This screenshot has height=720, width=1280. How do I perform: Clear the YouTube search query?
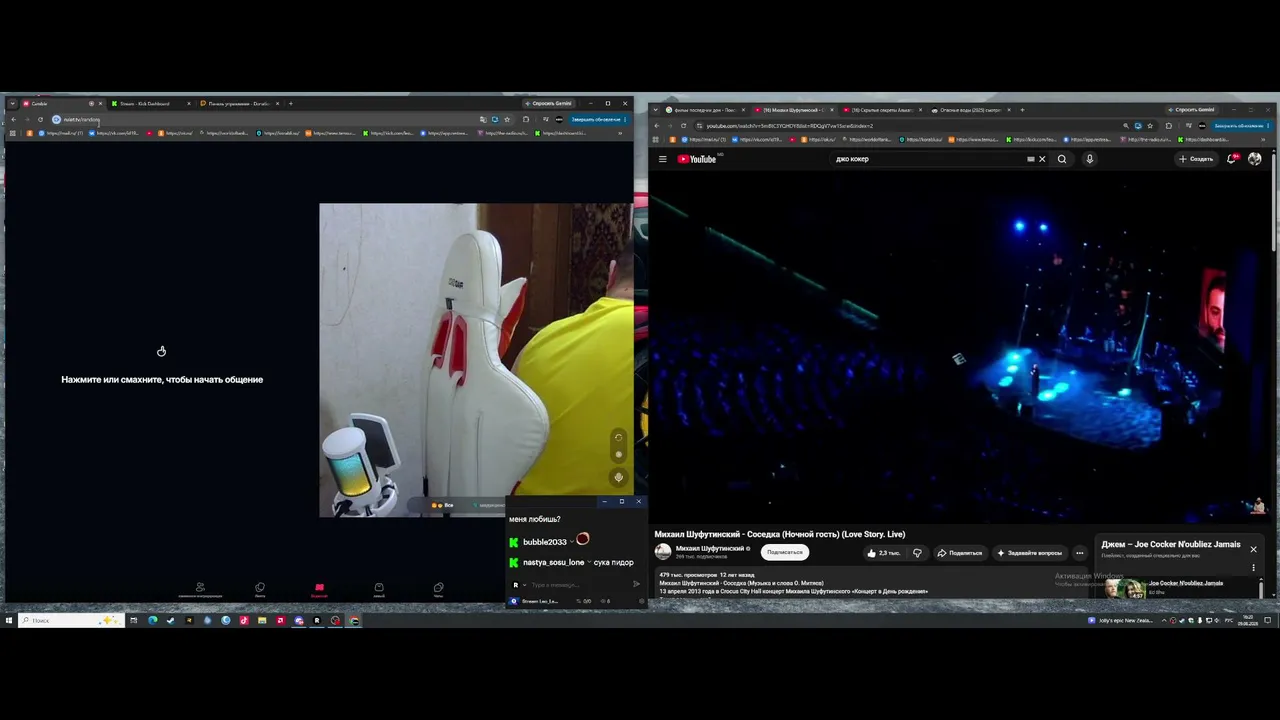(x=1042, y=159)
